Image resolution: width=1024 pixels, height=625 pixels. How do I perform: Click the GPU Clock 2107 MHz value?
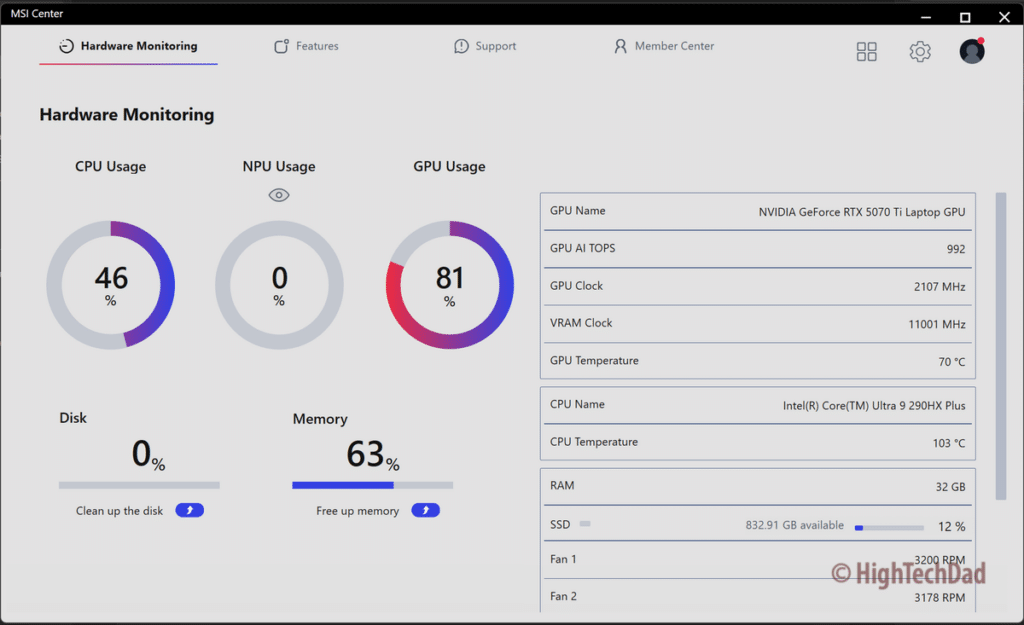pyautogui.click(x=939, y=287)
